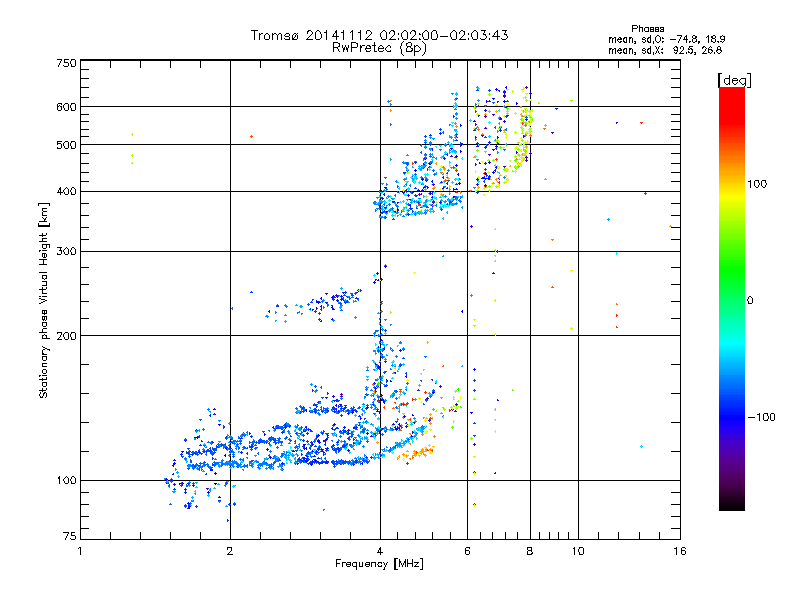Click the 'Phases' header text

[x=647, y=29]
